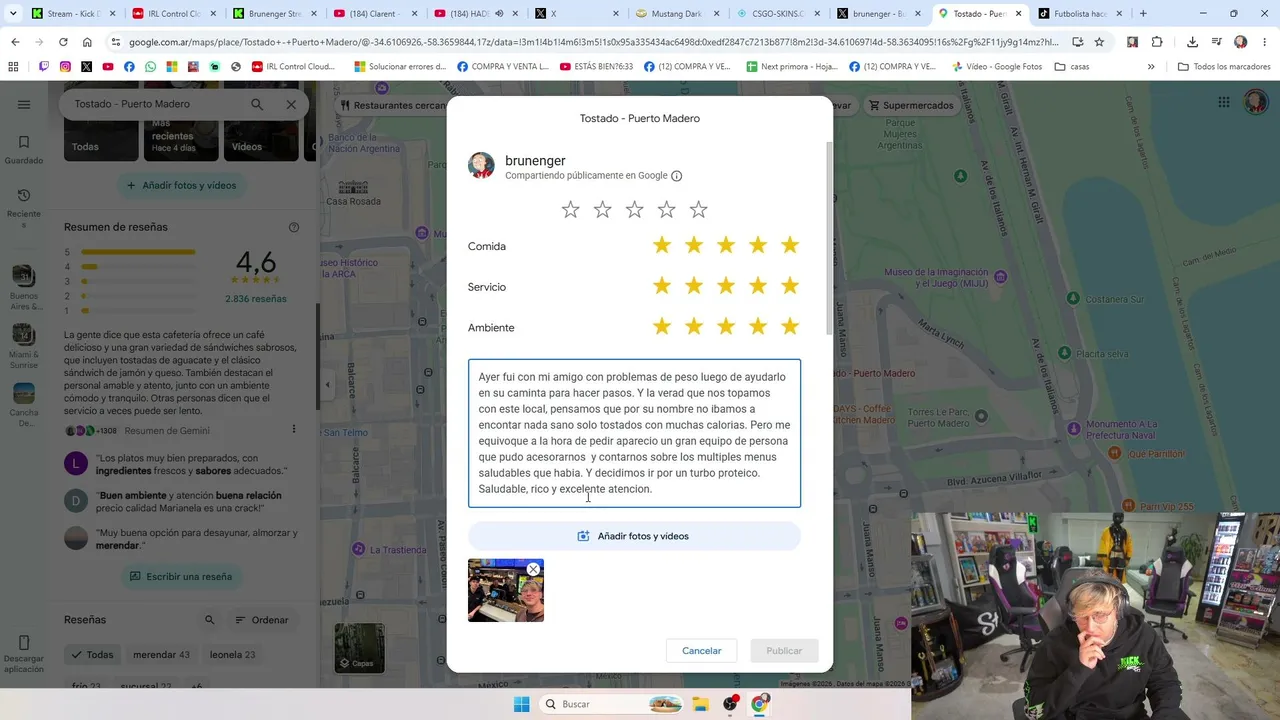This screenshot has height=720, width=1280.
Task: Search within reviews using the Reseñas magnifier
Action: (210, 620)
